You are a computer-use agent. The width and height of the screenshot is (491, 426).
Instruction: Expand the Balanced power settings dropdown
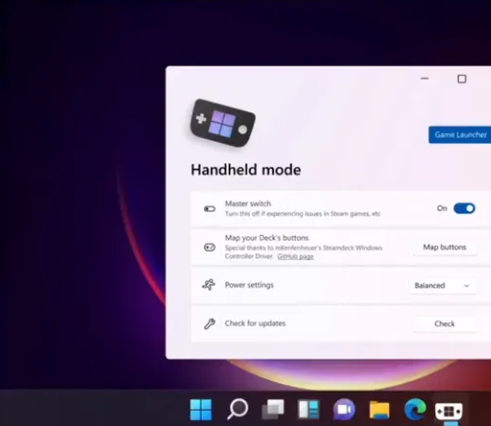click(443, 285)
